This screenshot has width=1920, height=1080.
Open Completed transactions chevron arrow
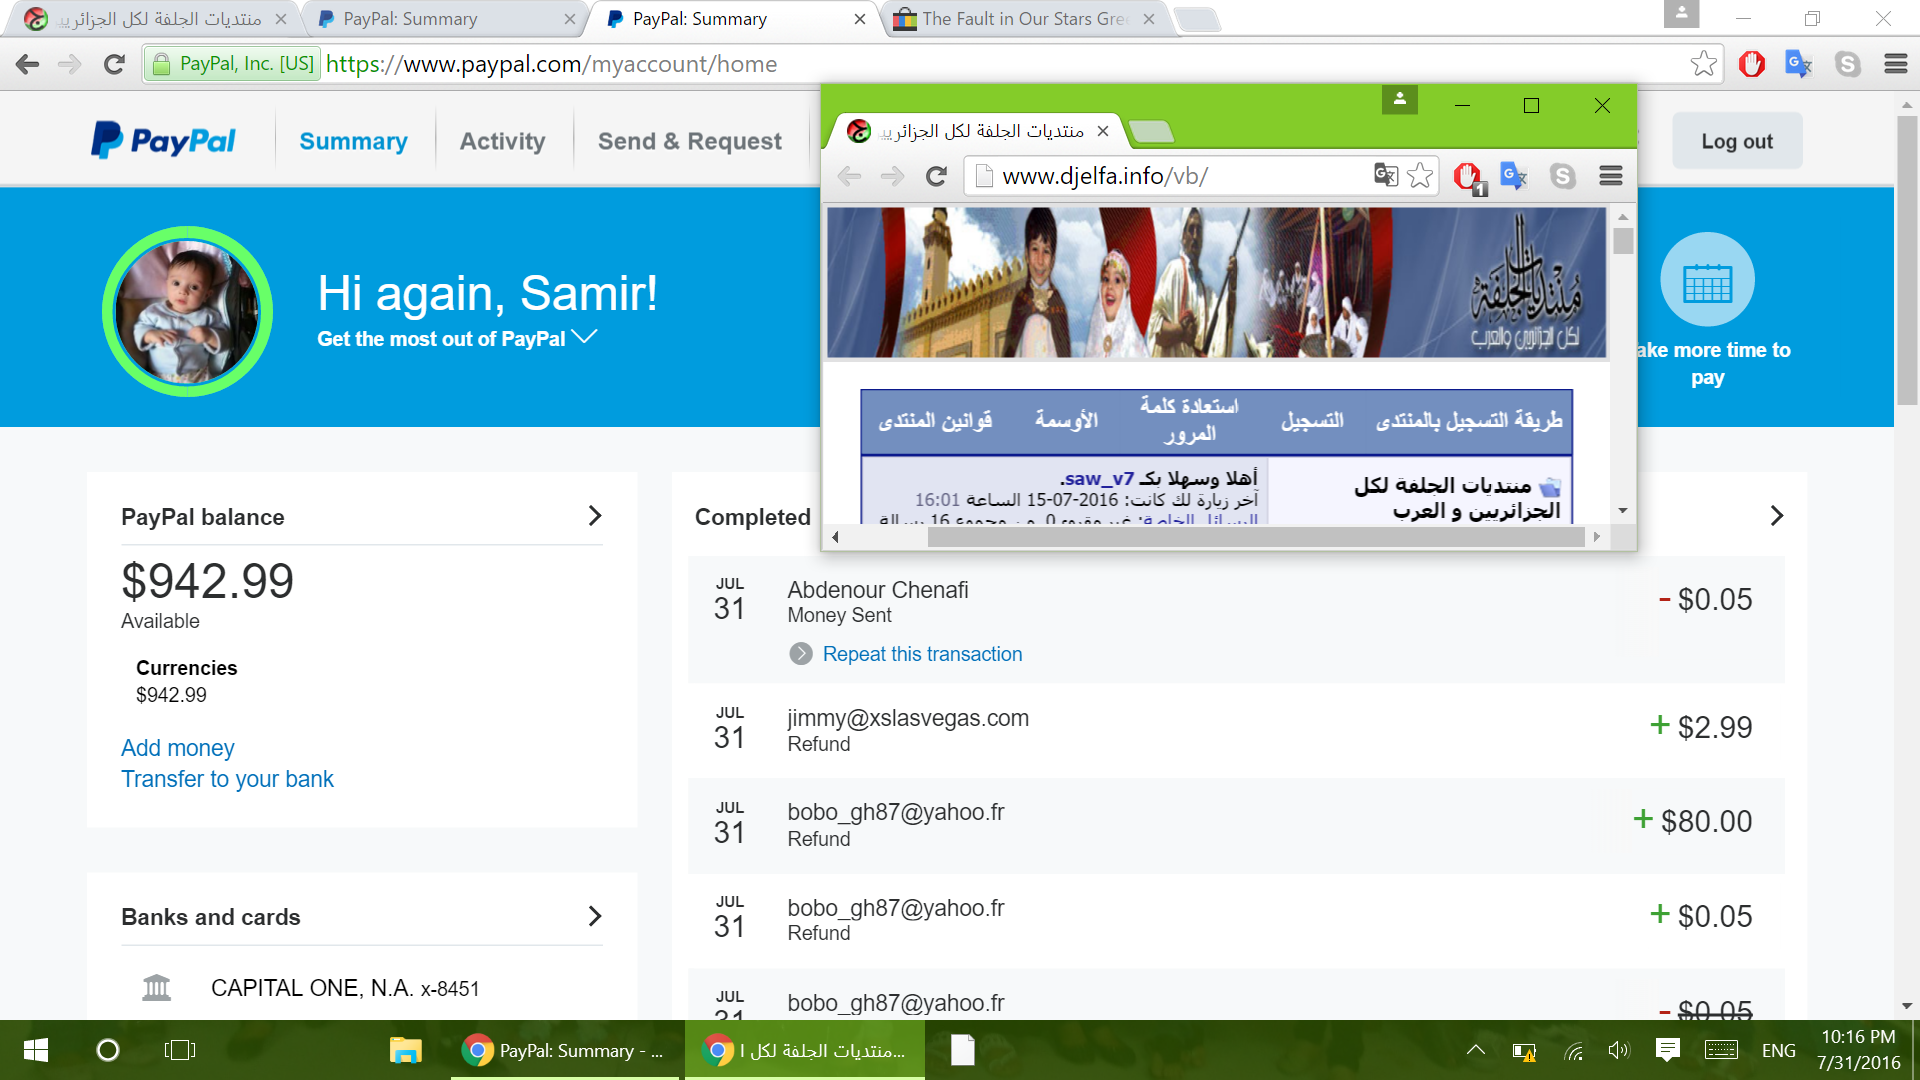[x=1776, y=516]
